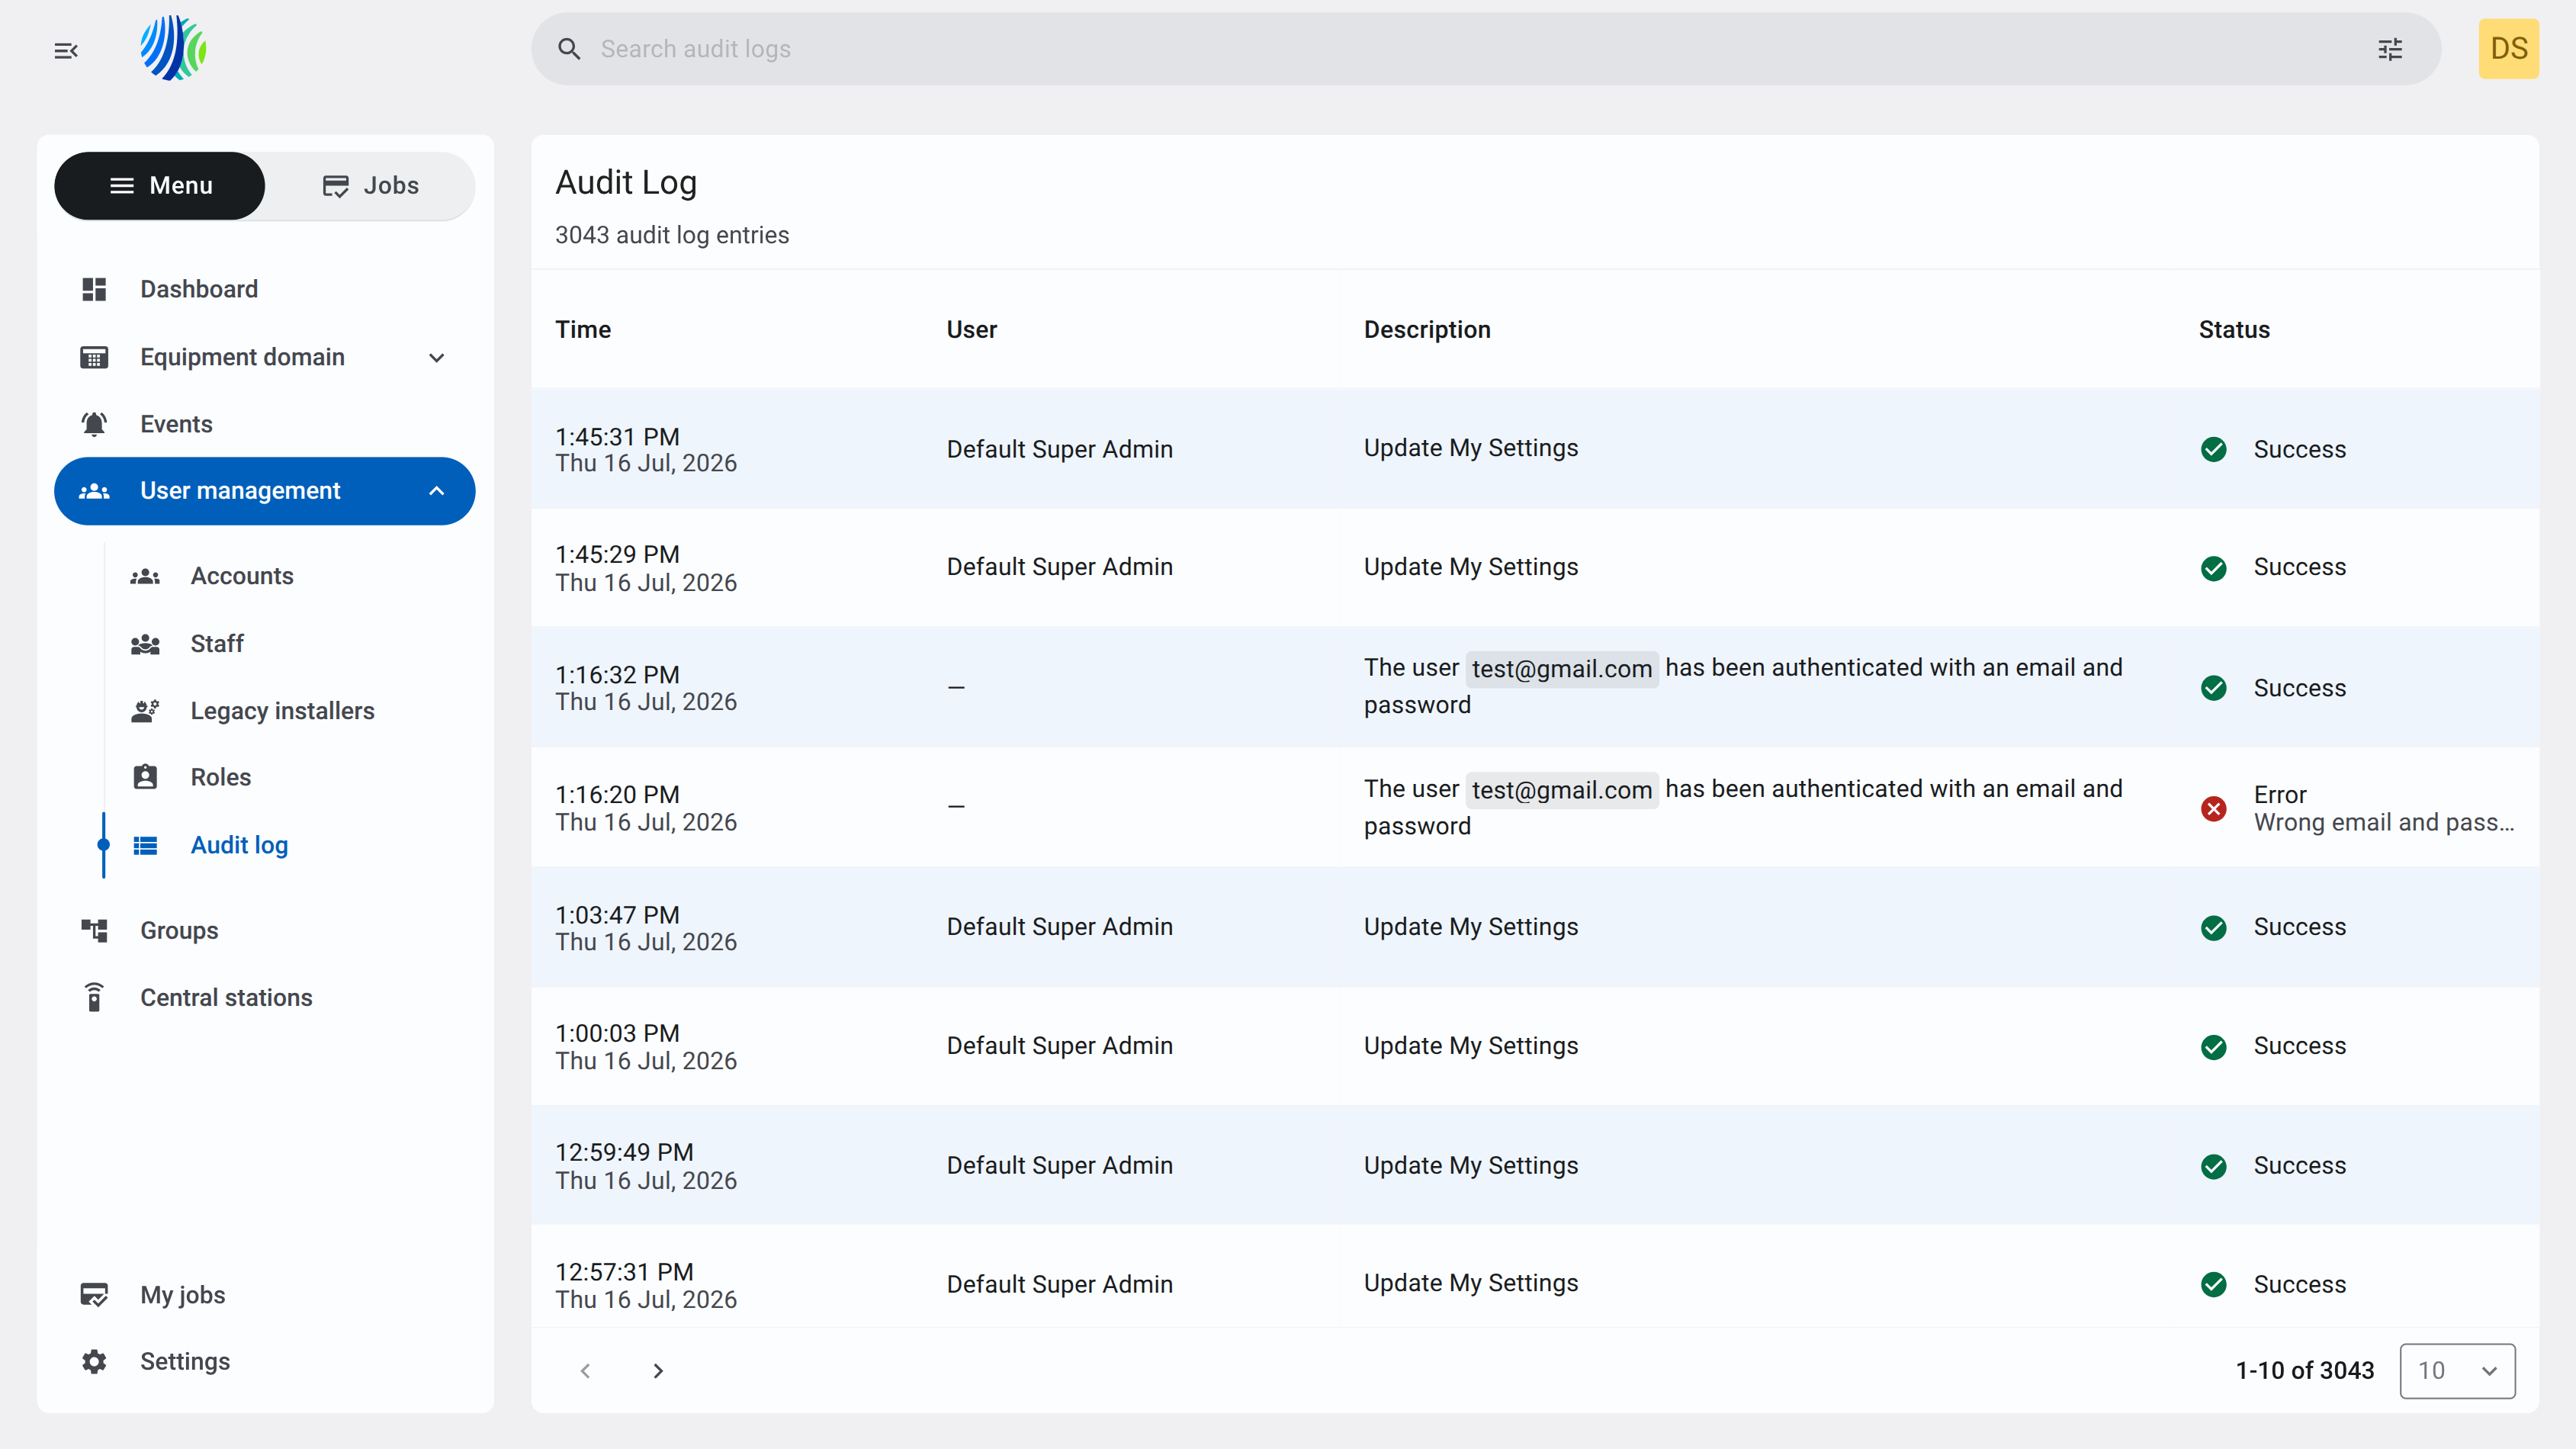The width and height of the screenshot is (2576, 1449).
Task: Open the Legacy installers submenu item
Action: coord(290,711)
